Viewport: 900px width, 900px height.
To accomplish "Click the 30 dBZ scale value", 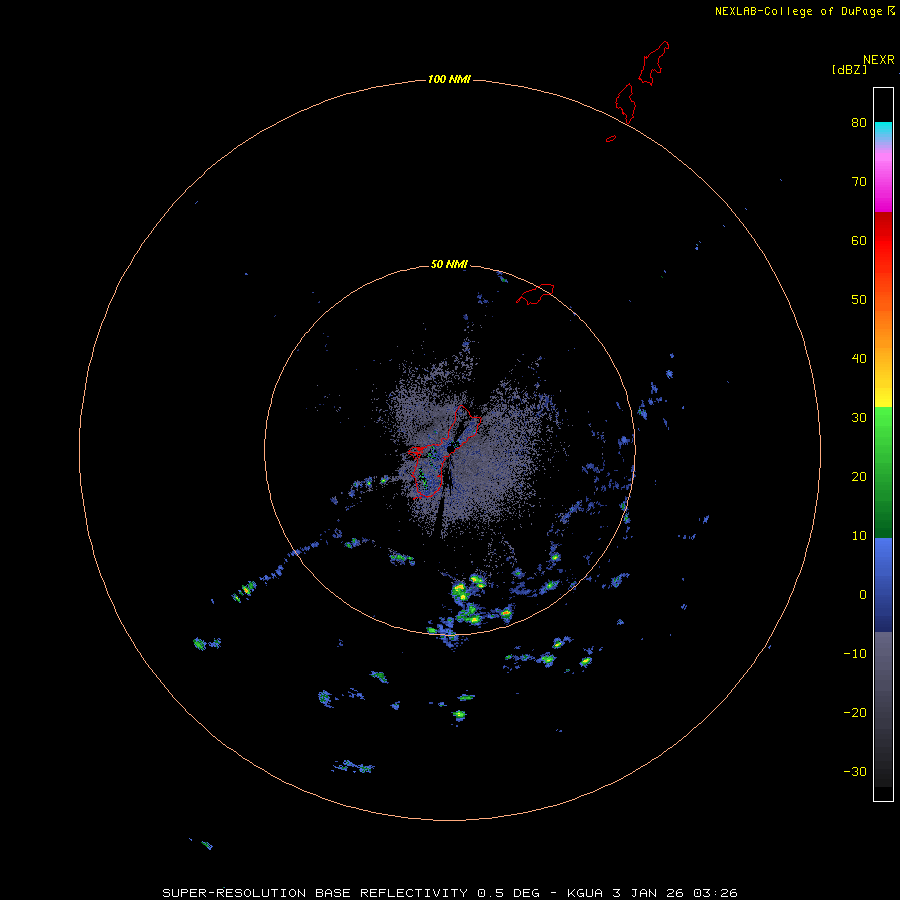I will (x=859, y=417).
